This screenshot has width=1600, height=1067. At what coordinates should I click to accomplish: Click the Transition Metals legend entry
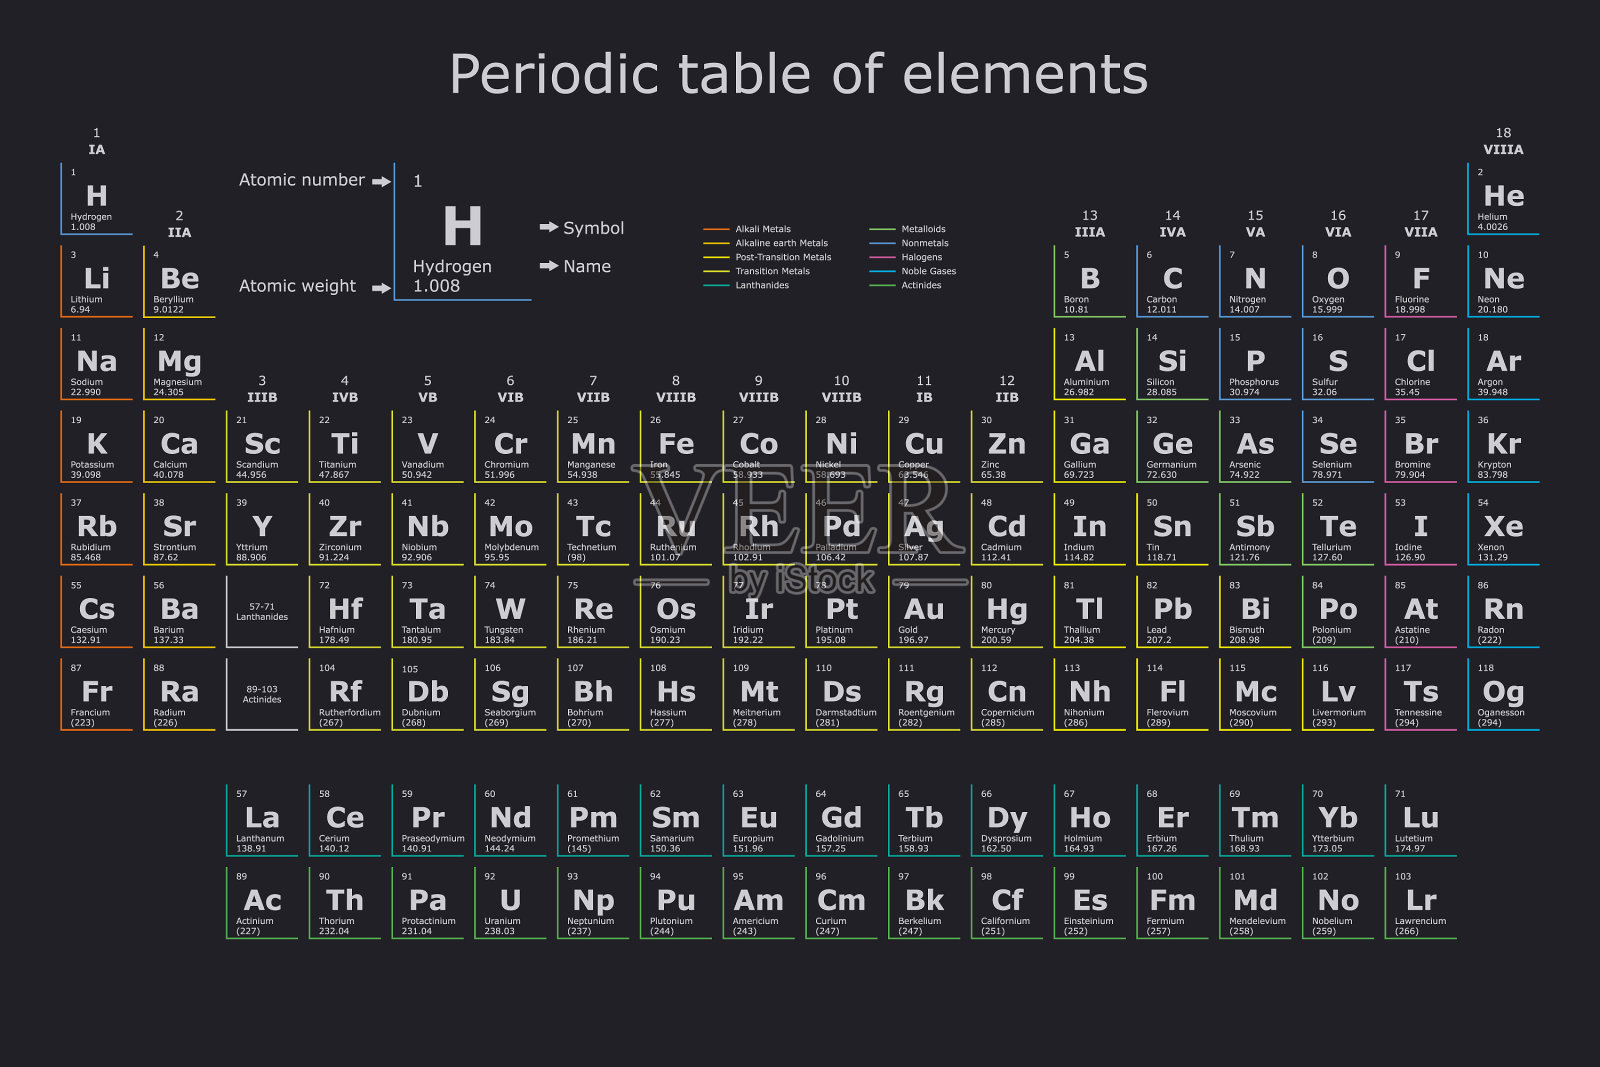[x=772, y=271]
